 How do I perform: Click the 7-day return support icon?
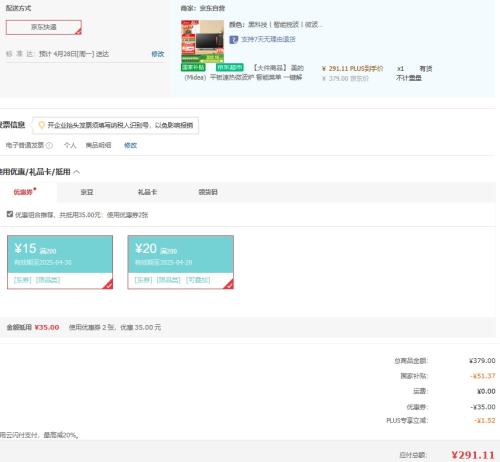coord(233,40)
